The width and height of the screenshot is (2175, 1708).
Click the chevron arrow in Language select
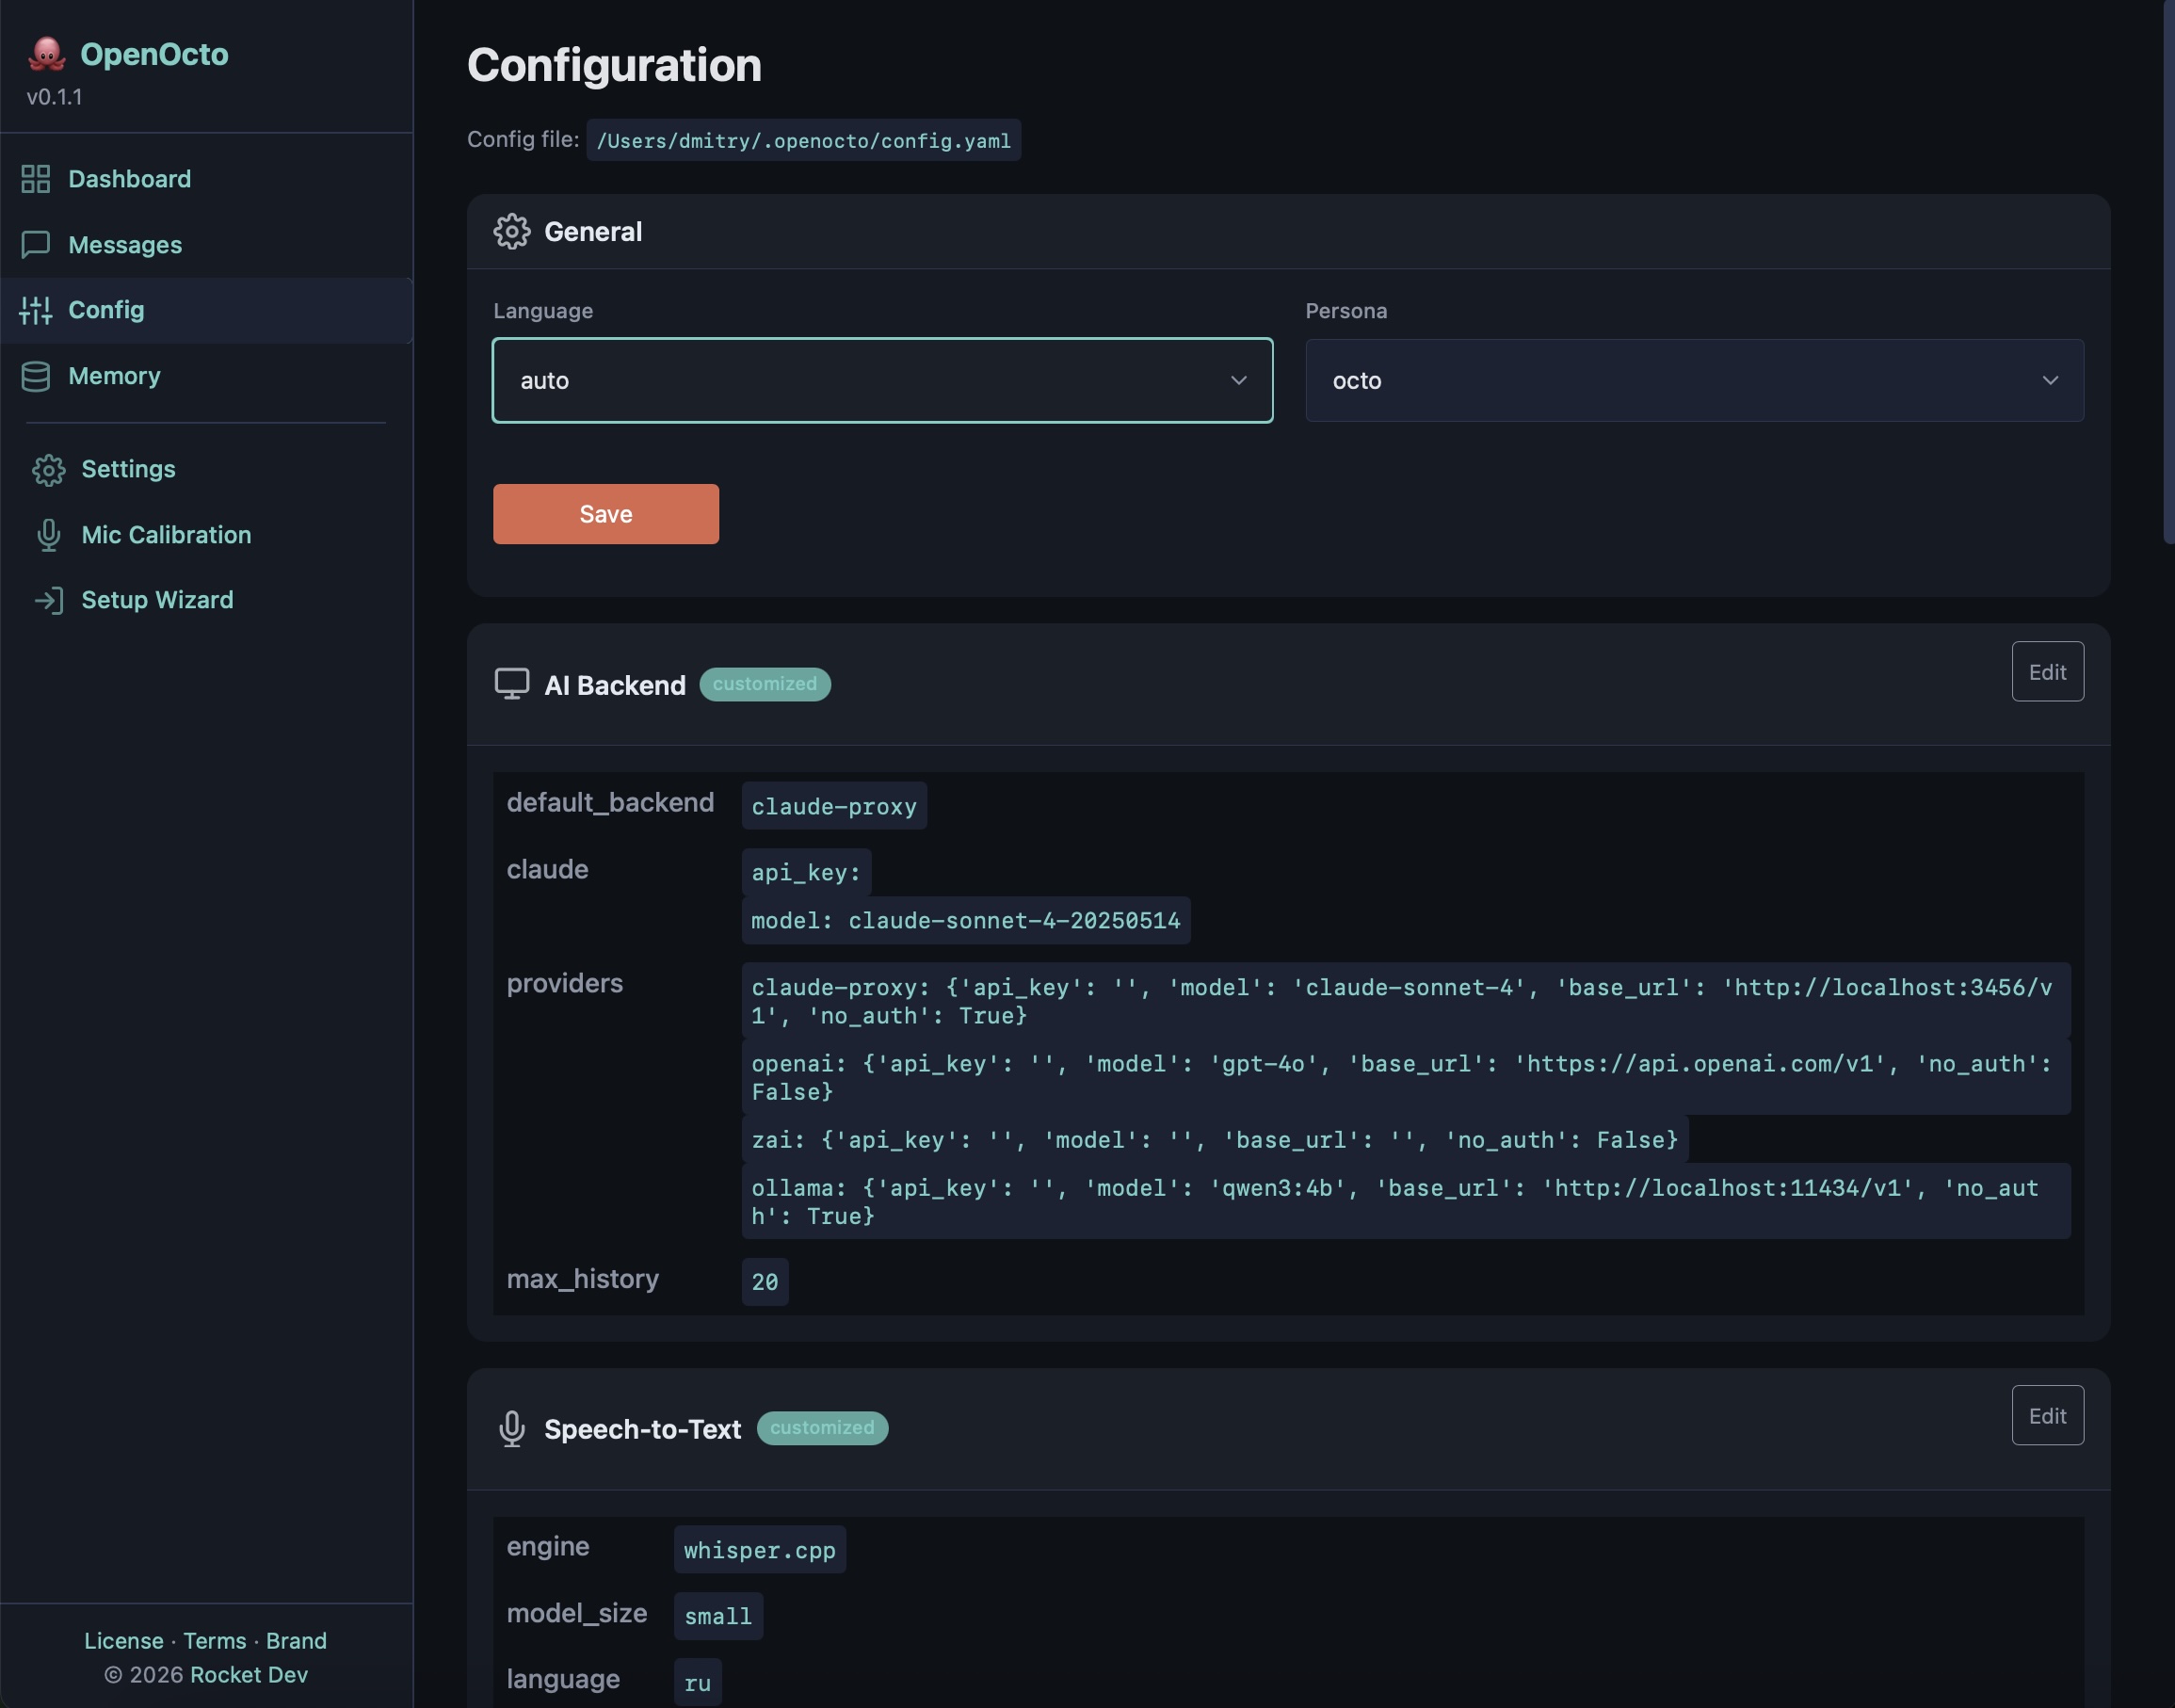click(1238, 380)
